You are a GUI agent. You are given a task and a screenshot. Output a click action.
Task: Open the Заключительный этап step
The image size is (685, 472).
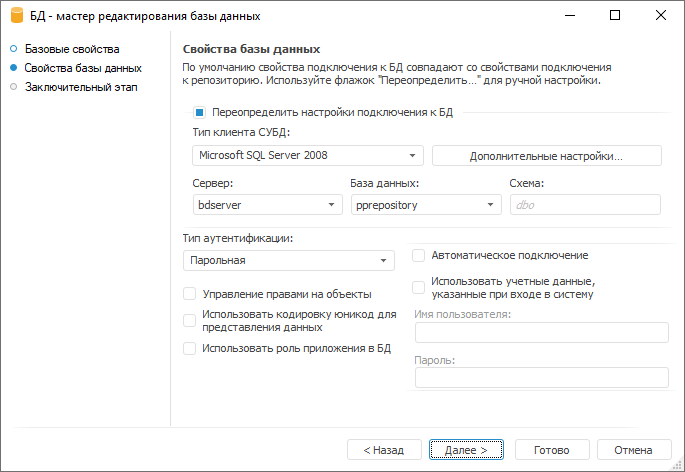coord(80,87)
